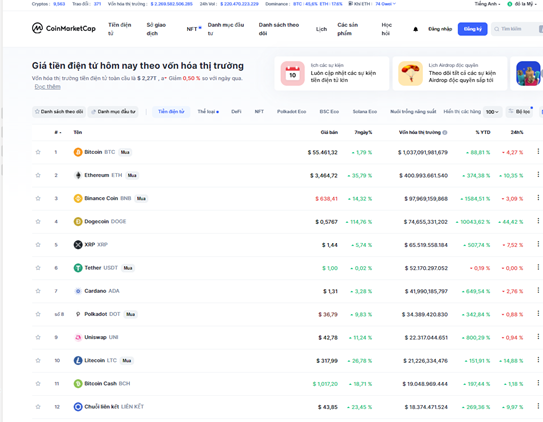Select the DeFi category tab
Viewport: 543px width, 422px height.
click(x=236, y=111)
